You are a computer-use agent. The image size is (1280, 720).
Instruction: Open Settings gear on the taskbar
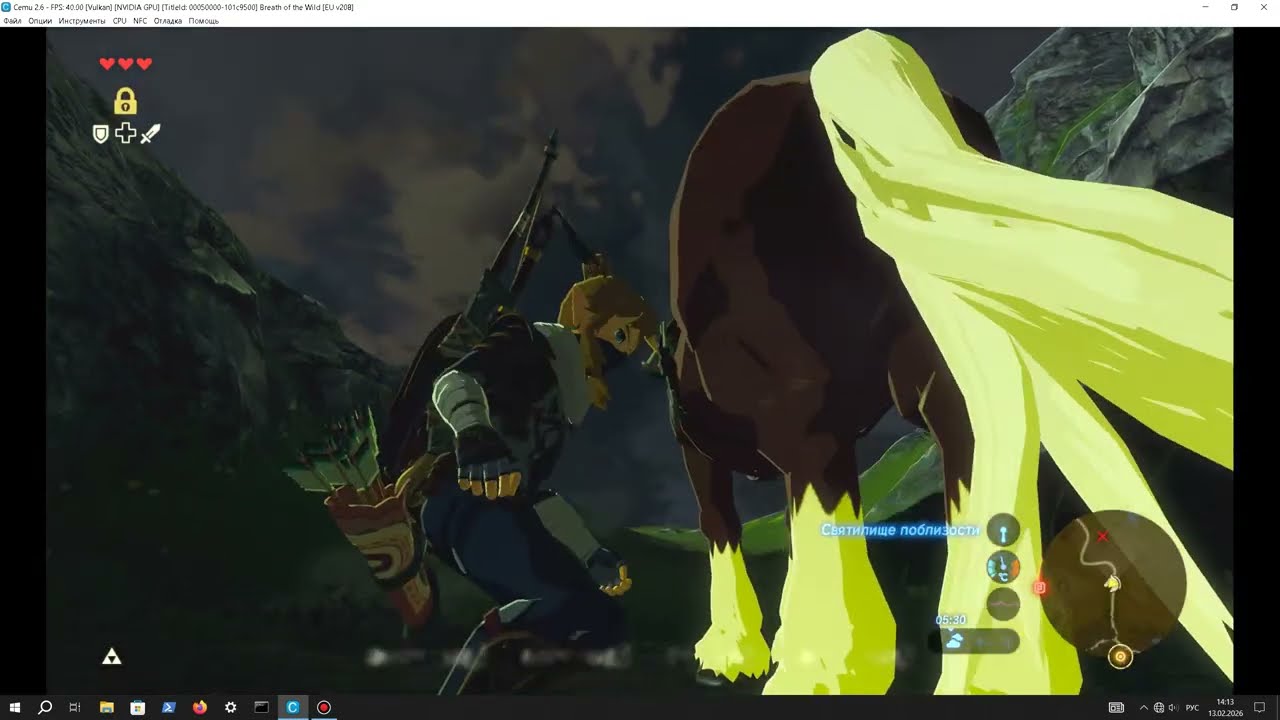(231, 707)
